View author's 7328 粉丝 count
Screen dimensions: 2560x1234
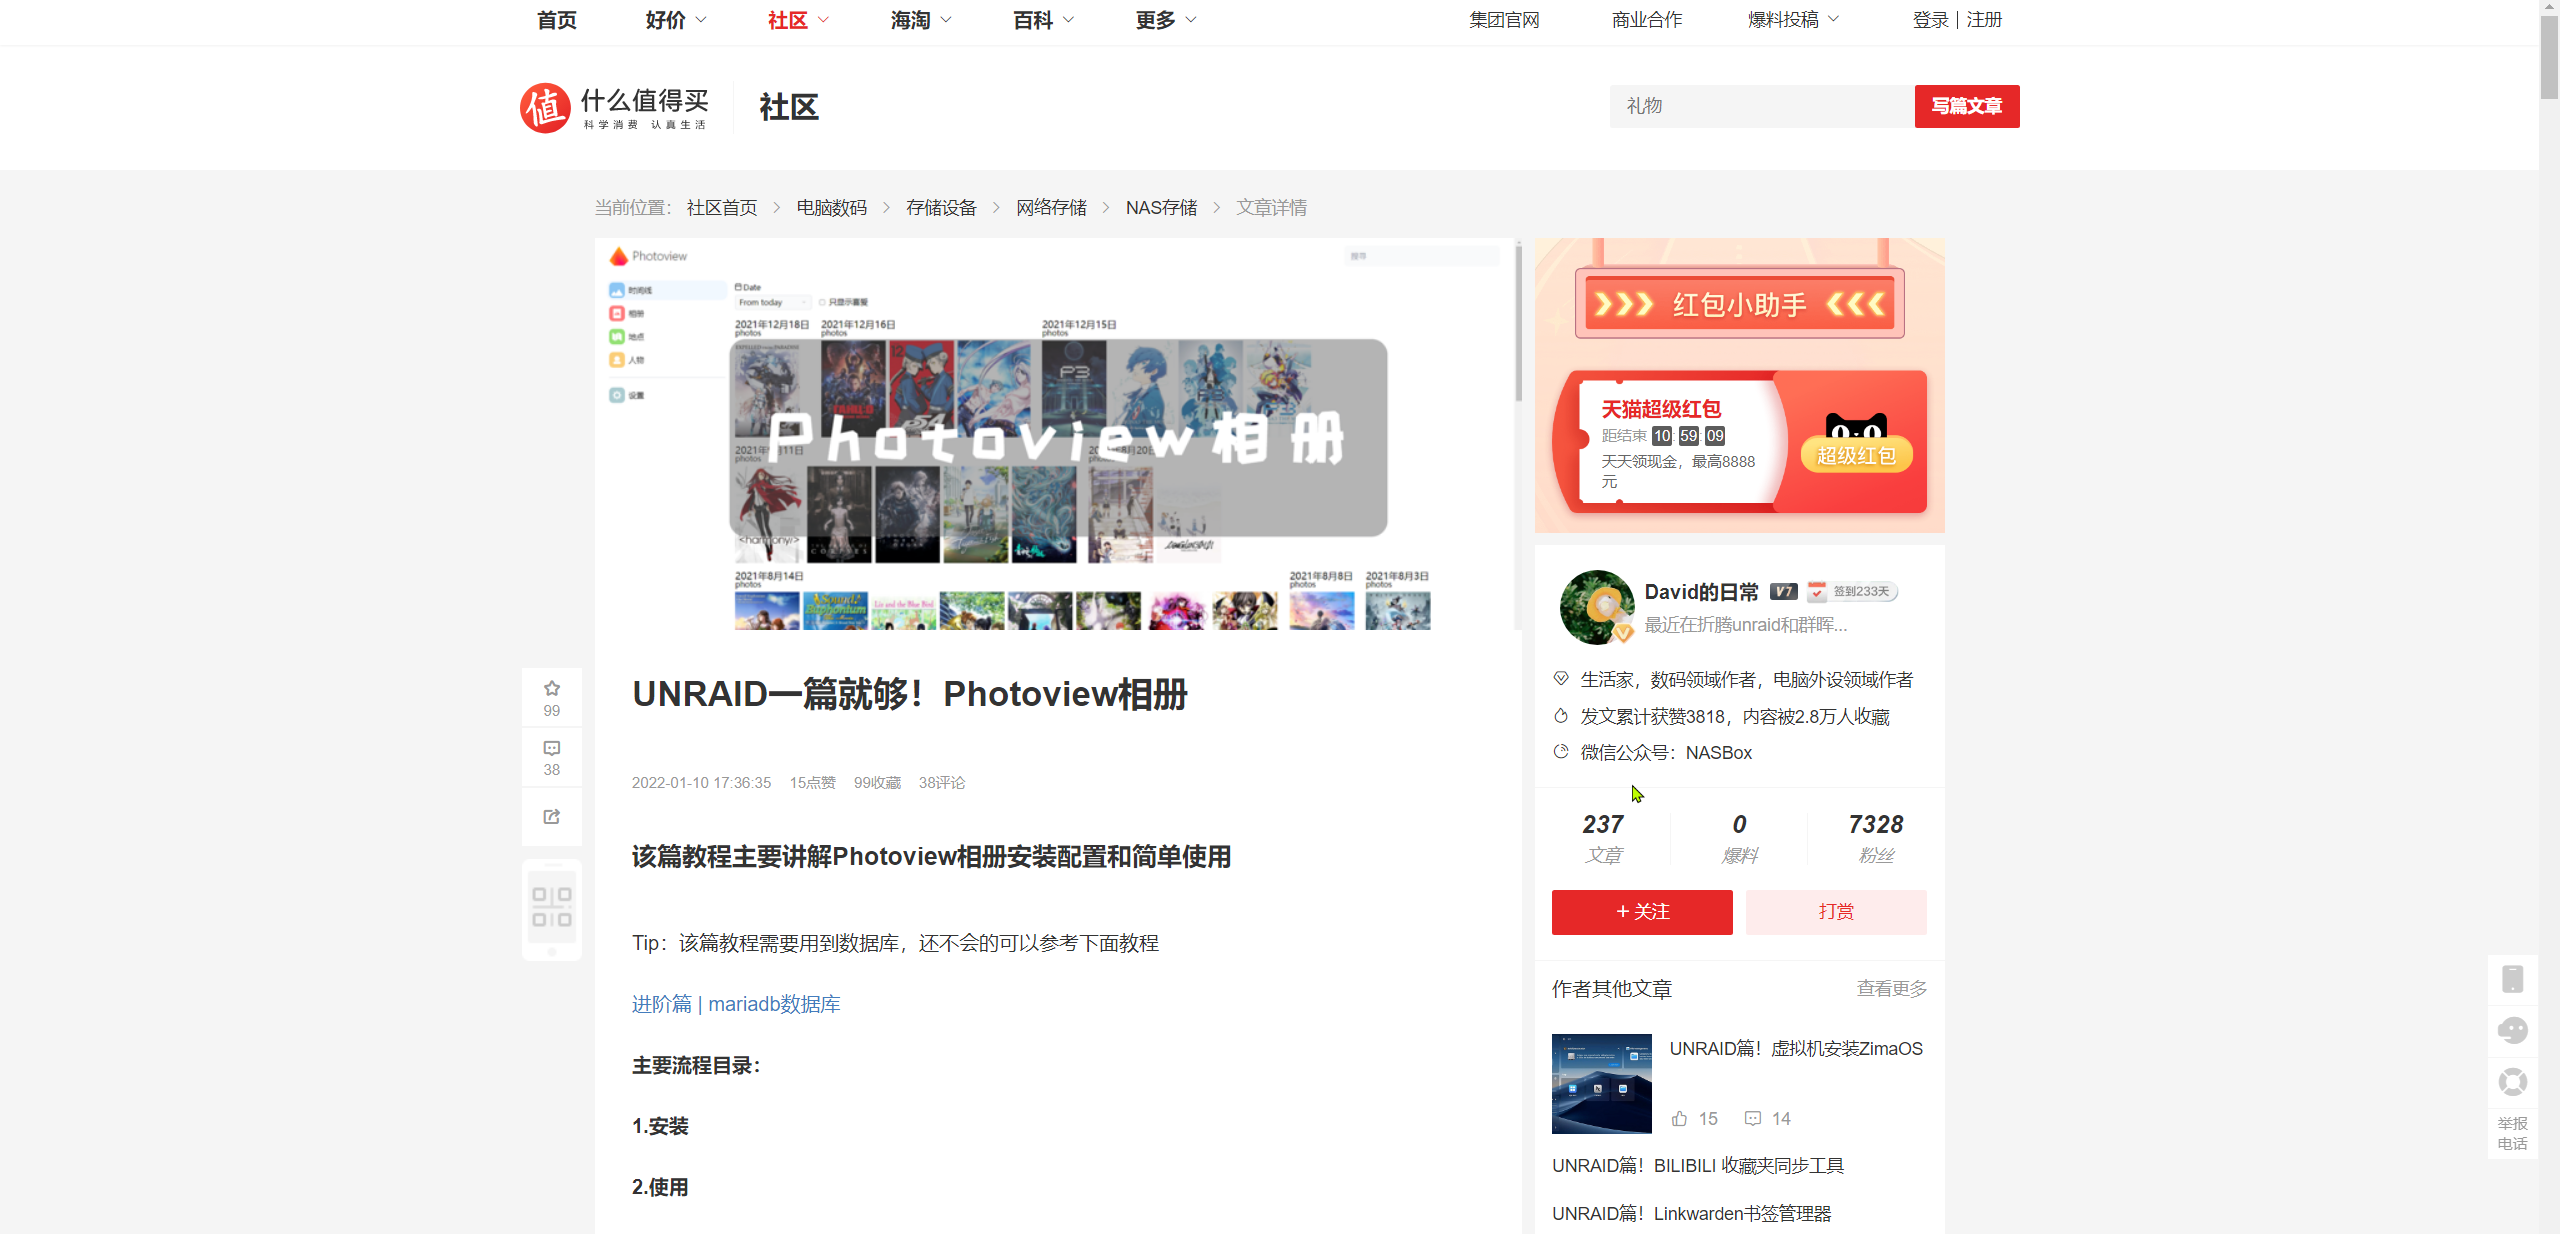point(1876,838)
